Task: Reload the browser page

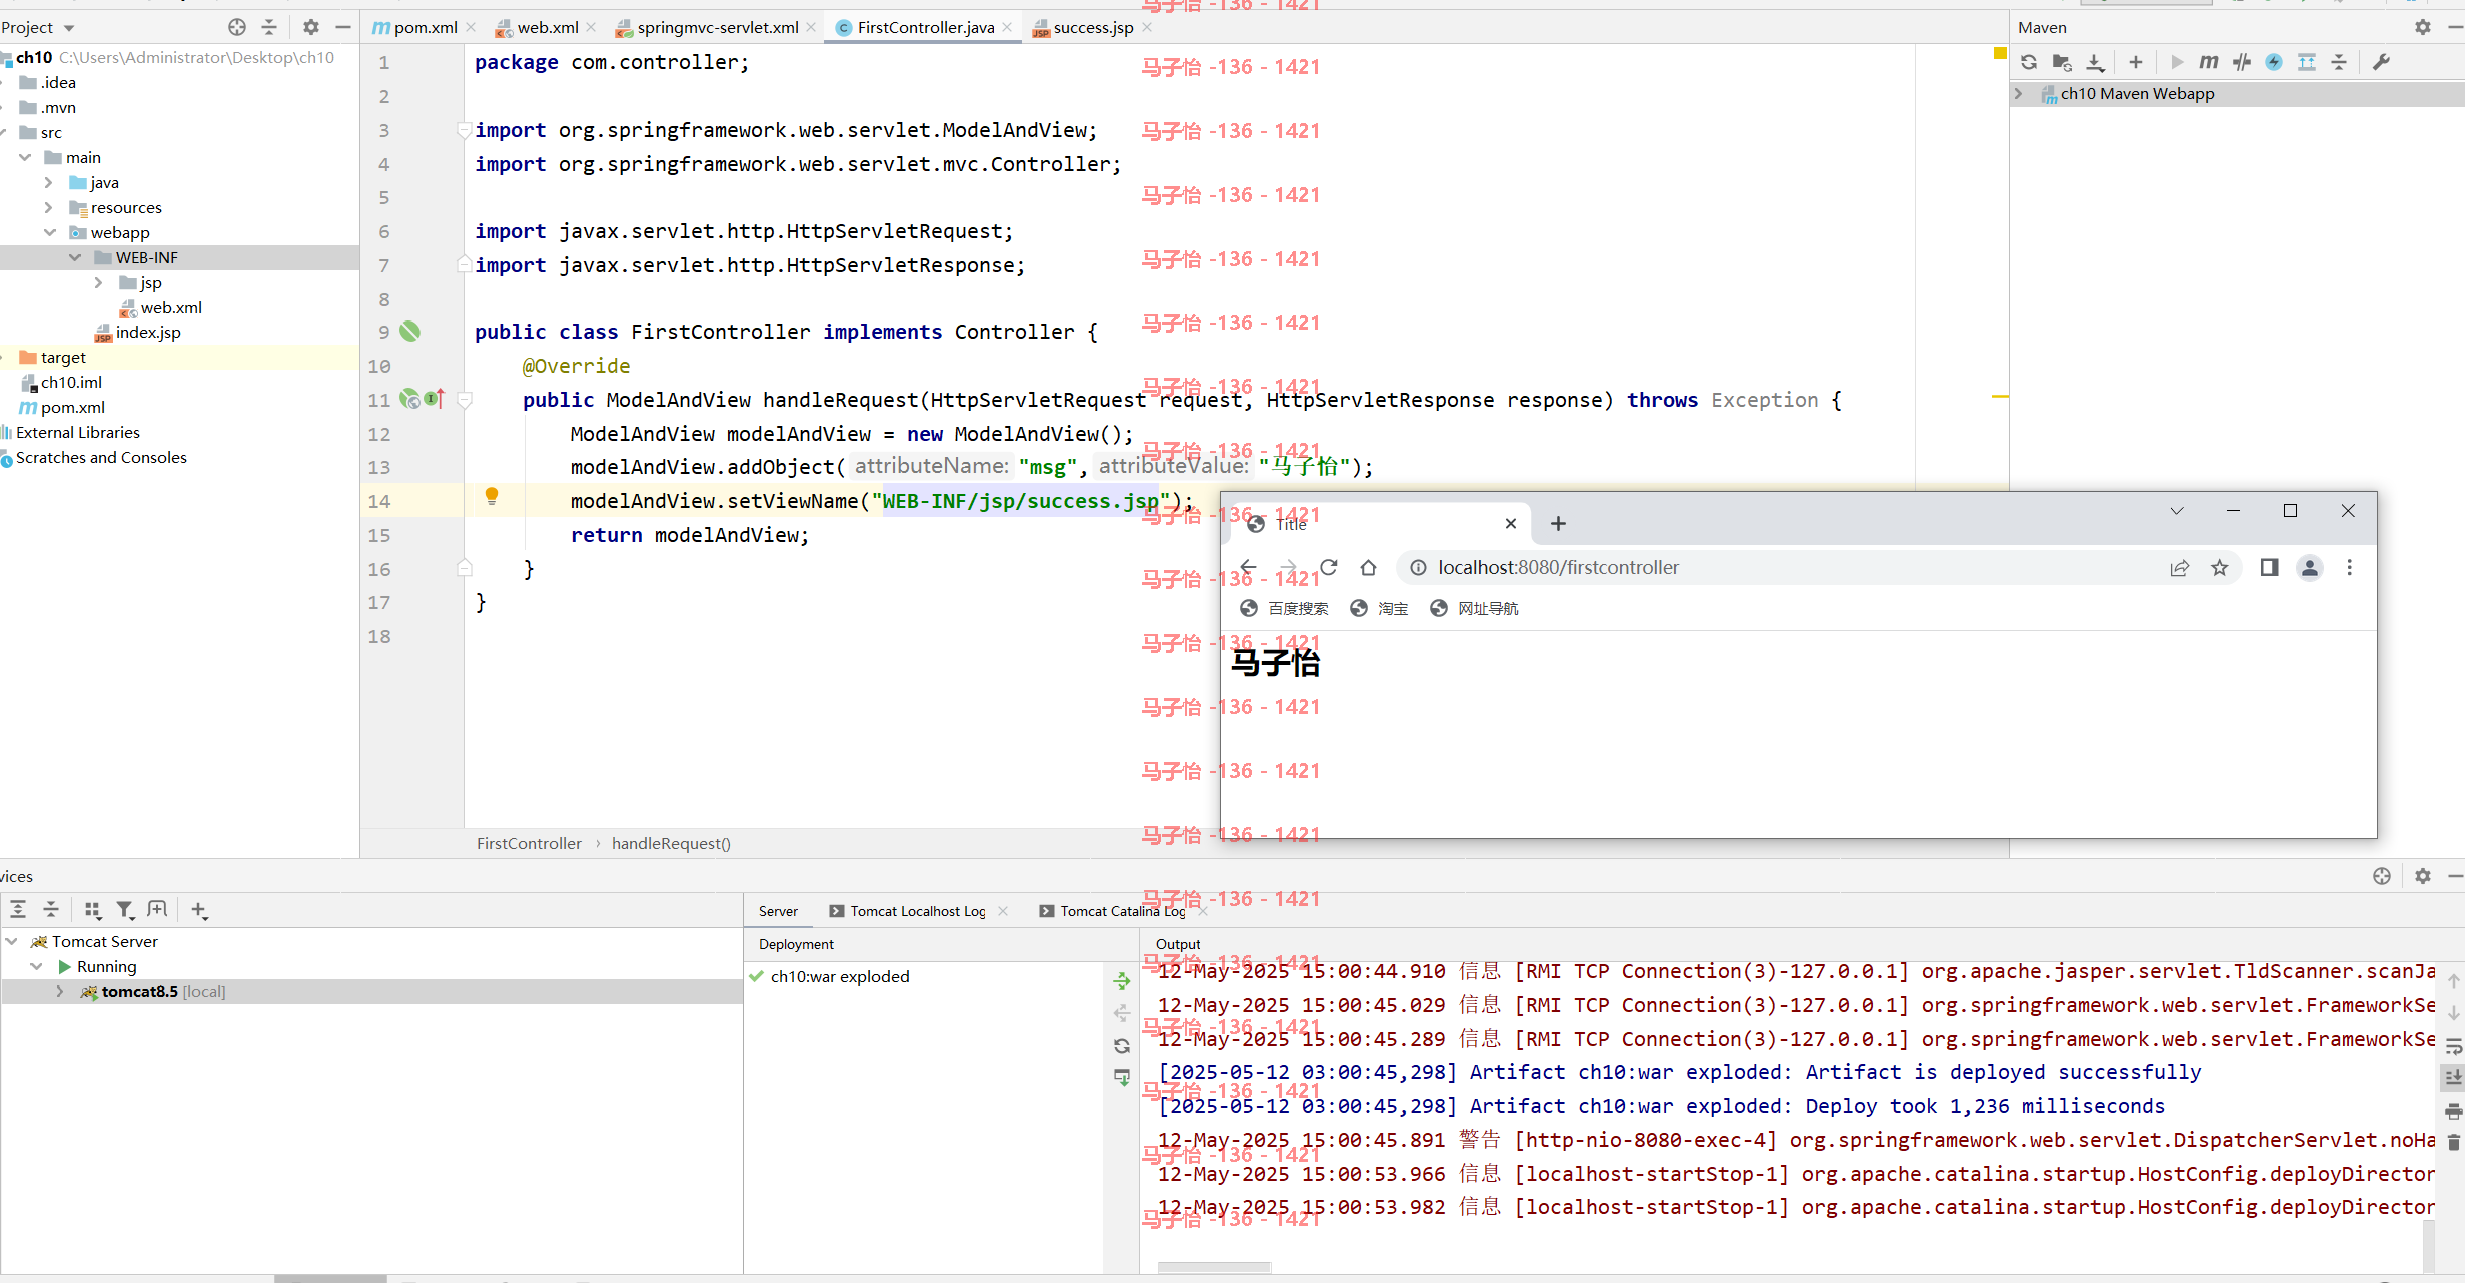Action: [1328, 567]
